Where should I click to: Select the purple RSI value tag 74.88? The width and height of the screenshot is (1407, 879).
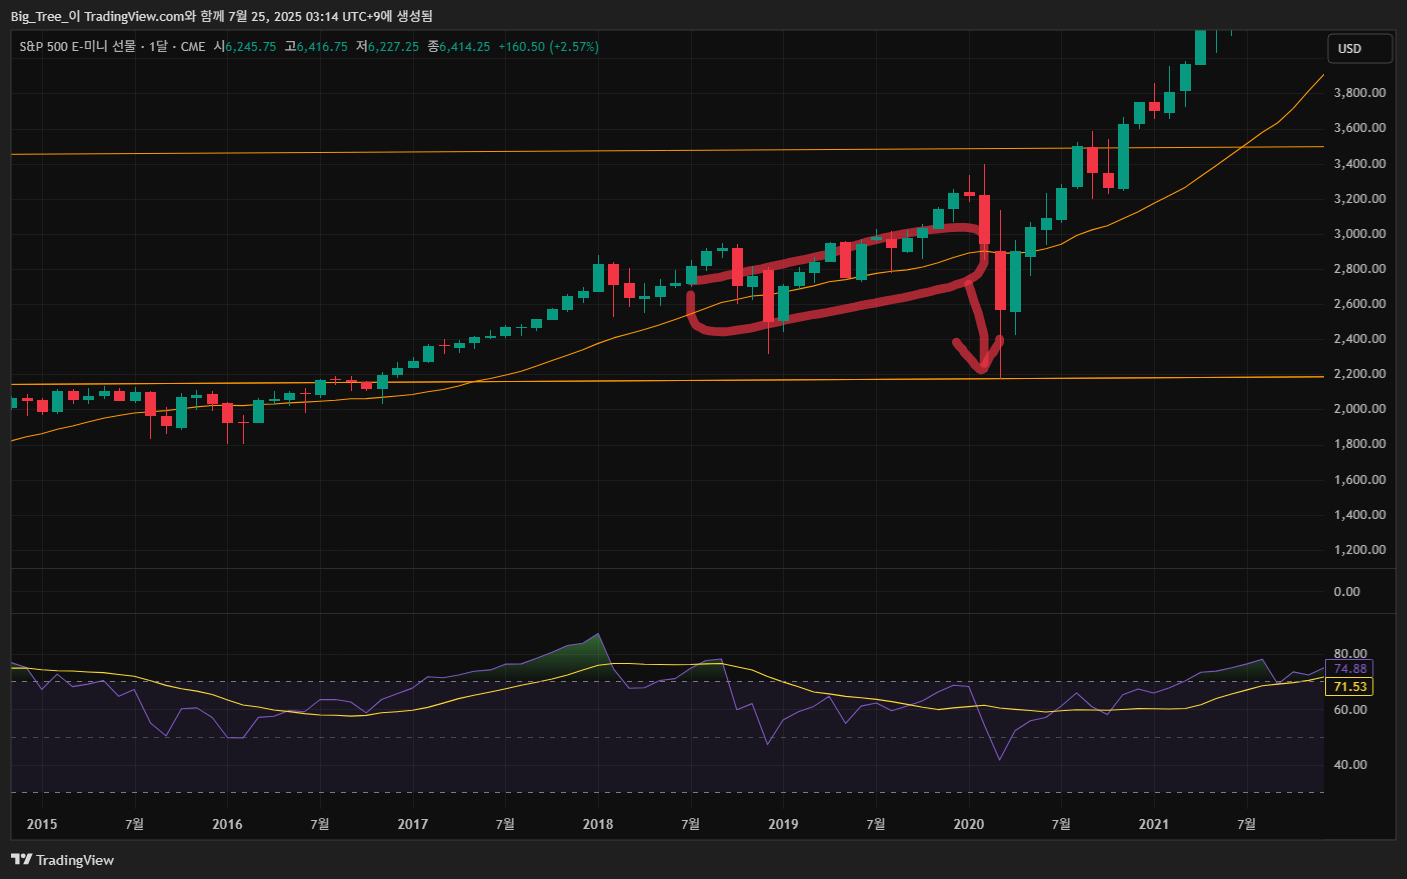click(x=1350, y=669)
